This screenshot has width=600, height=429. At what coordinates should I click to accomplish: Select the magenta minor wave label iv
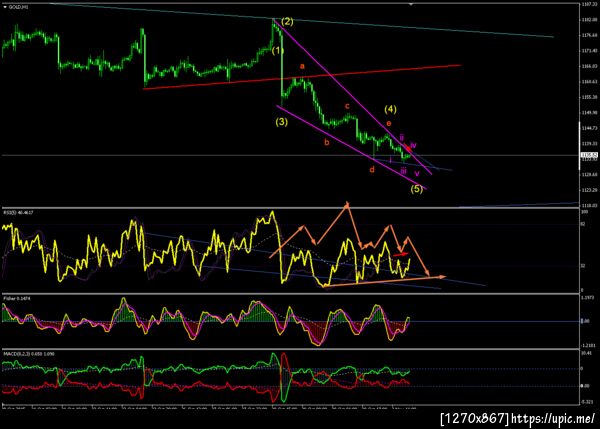tap(413, 145)
